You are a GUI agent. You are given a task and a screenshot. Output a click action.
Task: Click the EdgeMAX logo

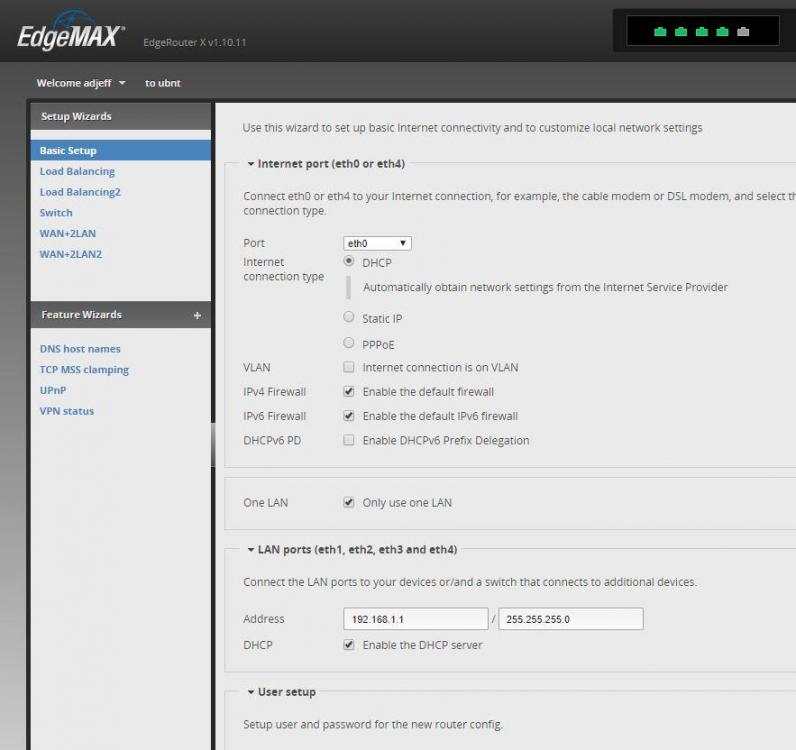71,35
